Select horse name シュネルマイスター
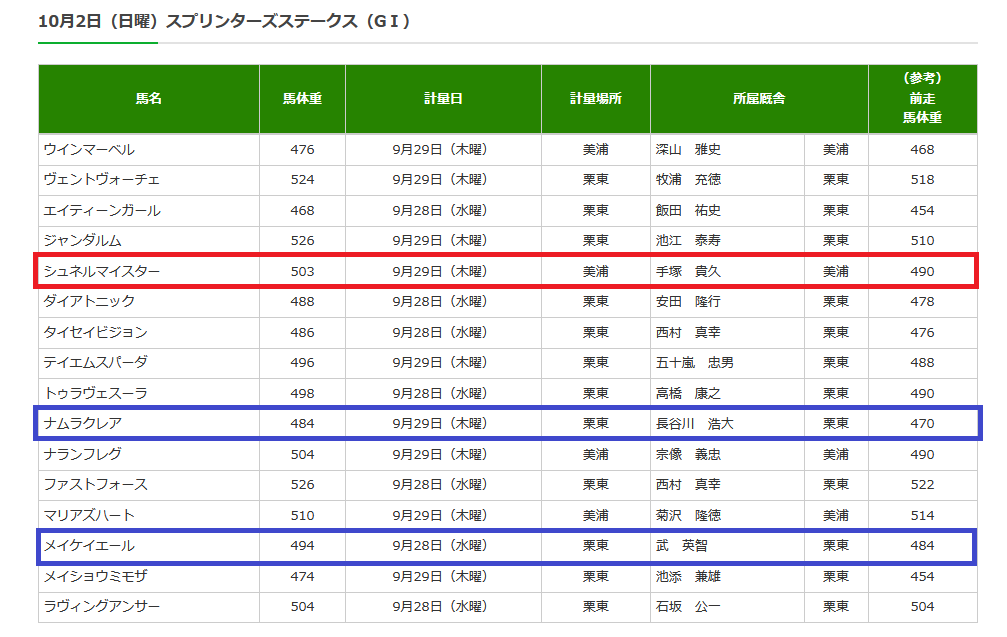Image resolution: width=1007 pixels, height=637 pixels. coord(102,272)
